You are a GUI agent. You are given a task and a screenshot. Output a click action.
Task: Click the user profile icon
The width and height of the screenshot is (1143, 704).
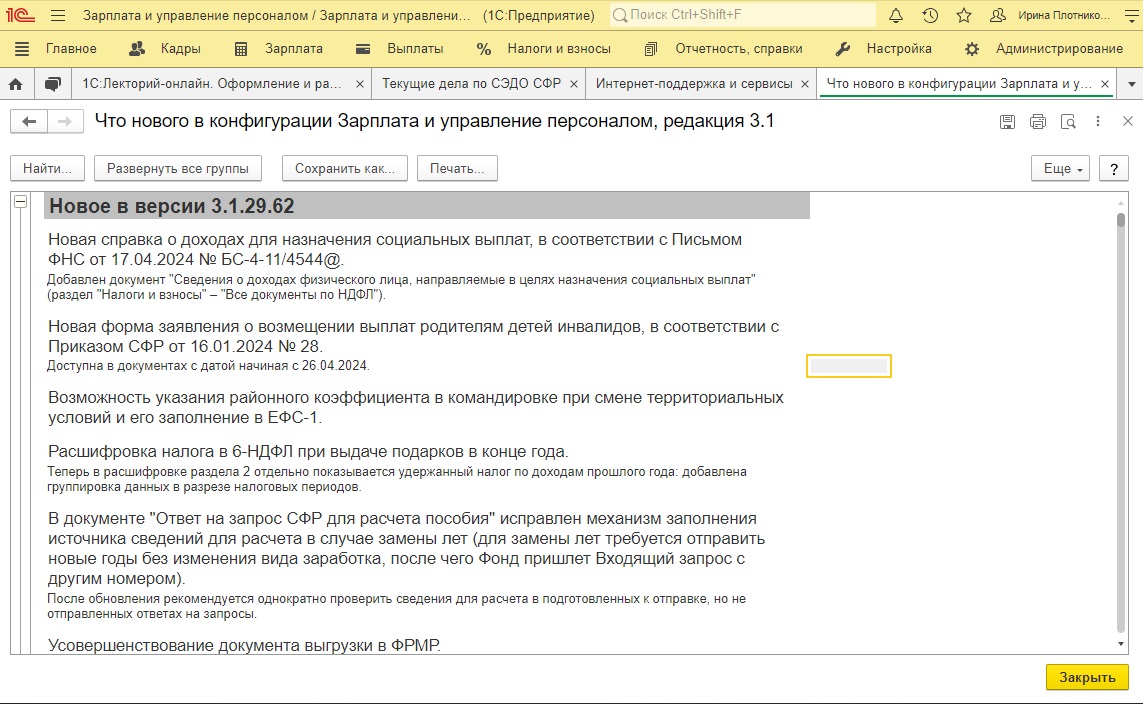(998, 15)
